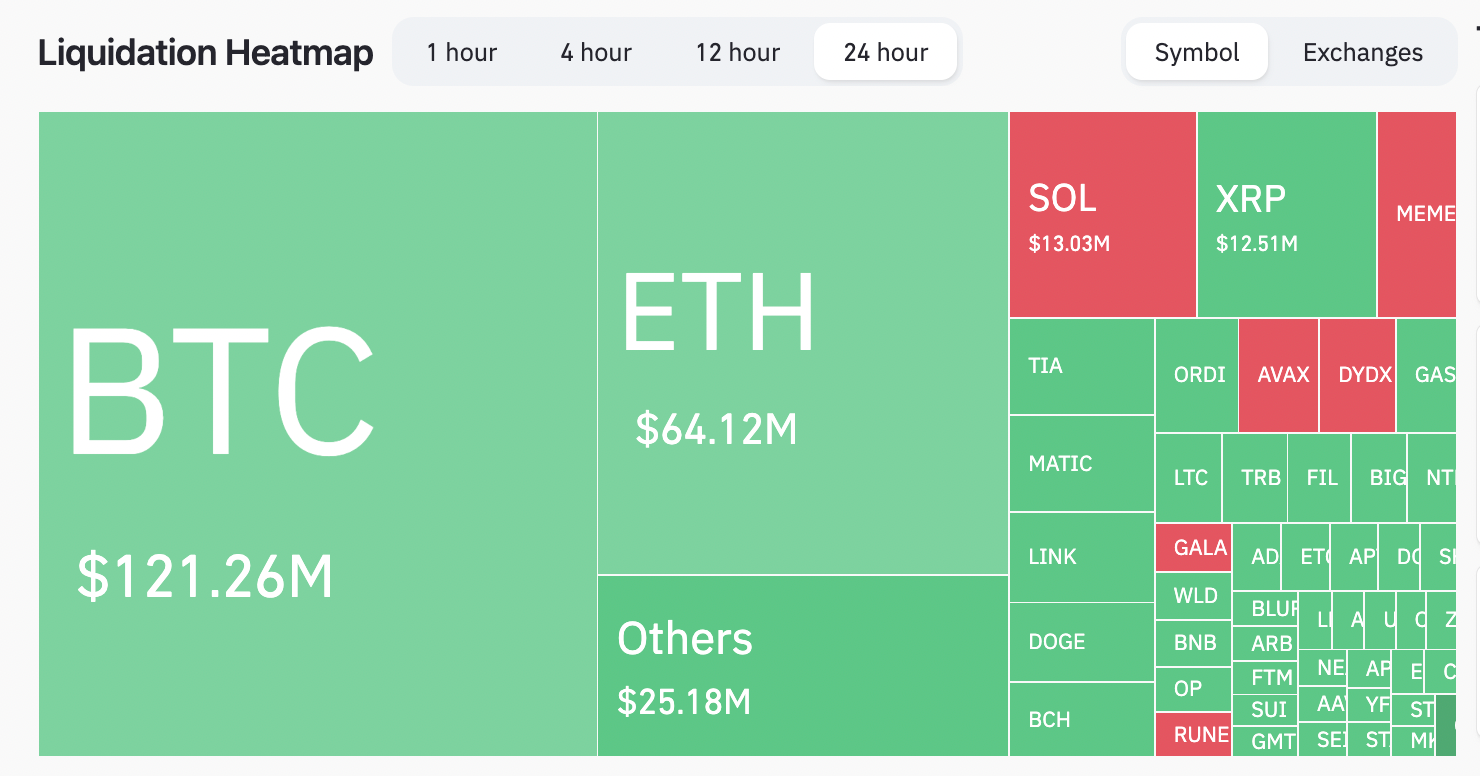
Task: Open the DOGE heatmap tile
Action: (1082, 642)
